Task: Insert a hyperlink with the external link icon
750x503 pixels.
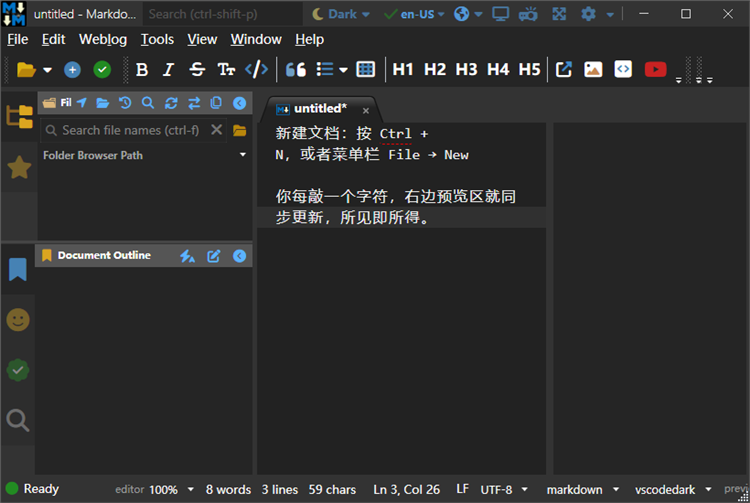Action: coord(563,70)
